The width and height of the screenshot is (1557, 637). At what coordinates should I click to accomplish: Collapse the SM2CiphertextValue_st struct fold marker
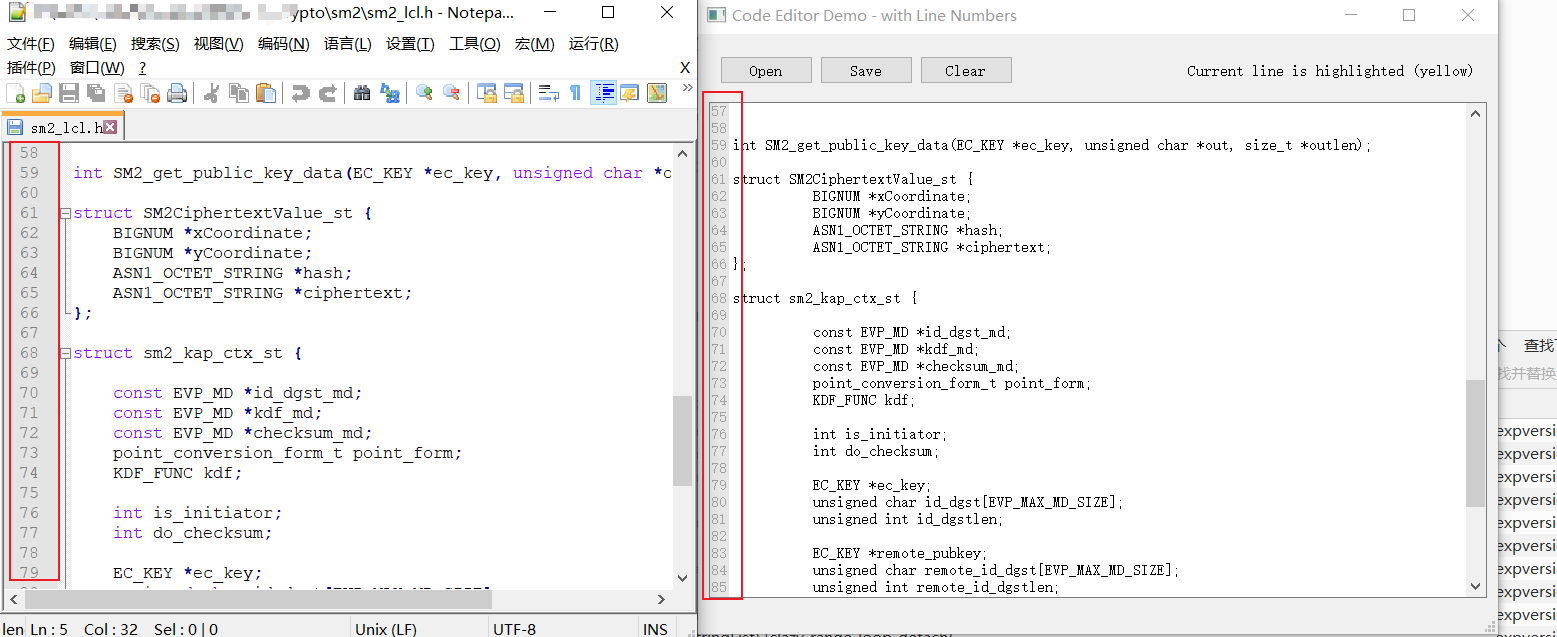[65, 213]
